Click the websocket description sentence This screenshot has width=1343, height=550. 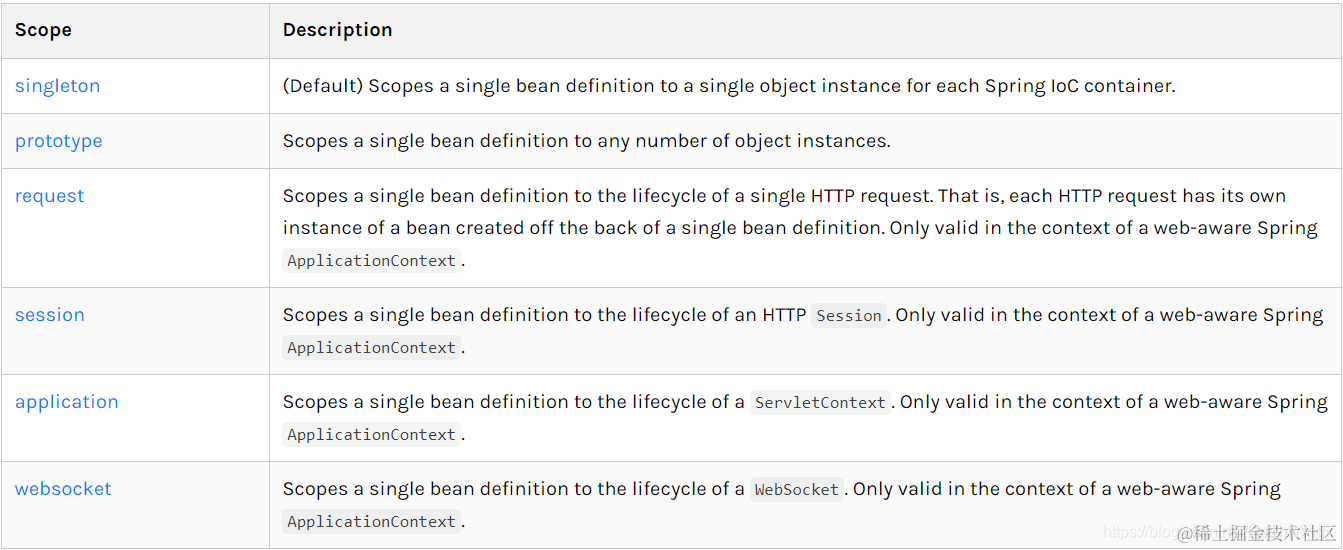pos(782,505)
